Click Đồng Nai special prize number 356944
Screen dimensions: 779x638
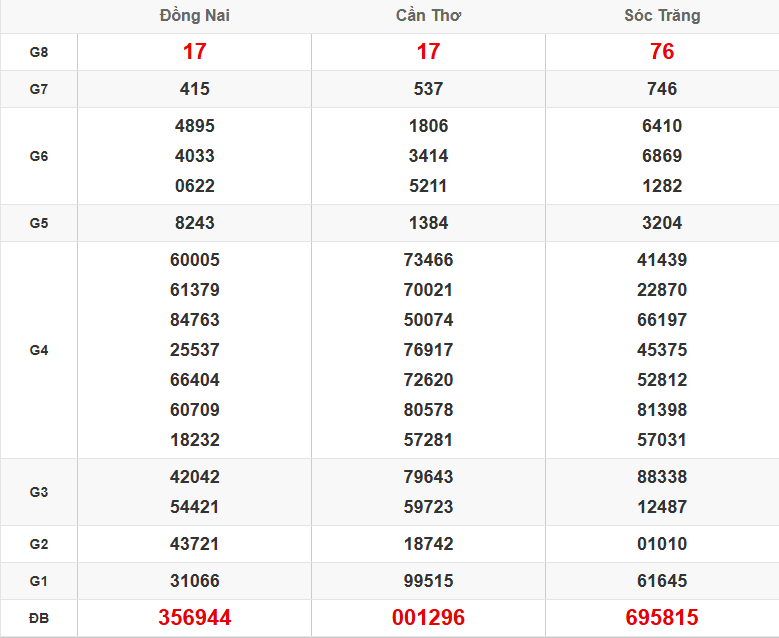[x=194, y=618]
